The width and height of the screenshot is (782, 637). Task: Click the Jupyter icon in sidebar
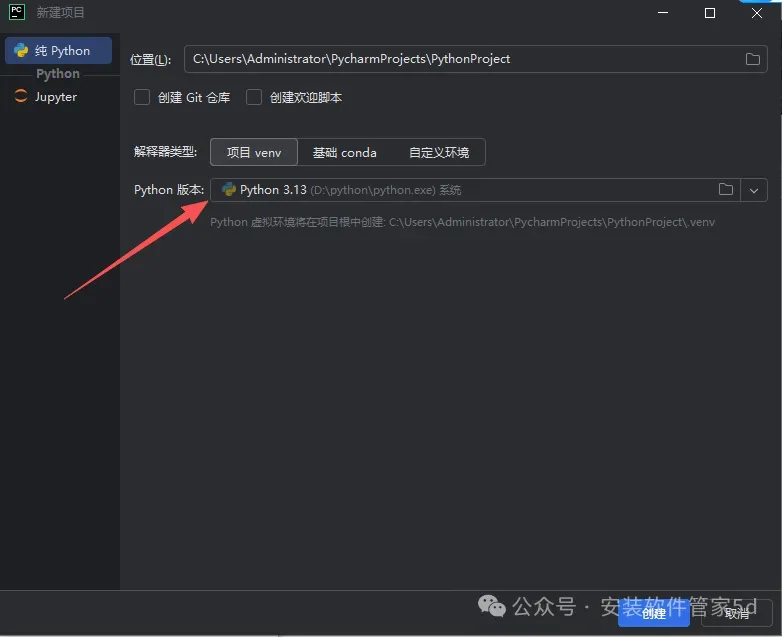21,96
